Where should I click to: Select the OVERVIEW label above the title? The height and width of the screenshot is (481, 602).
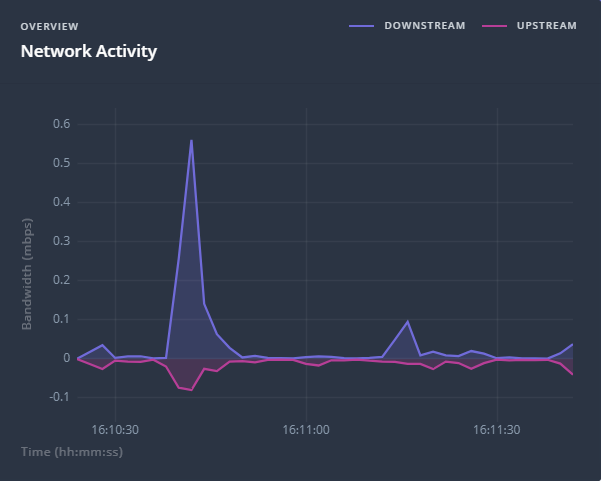pyautogui.click(x=49, y=26)
